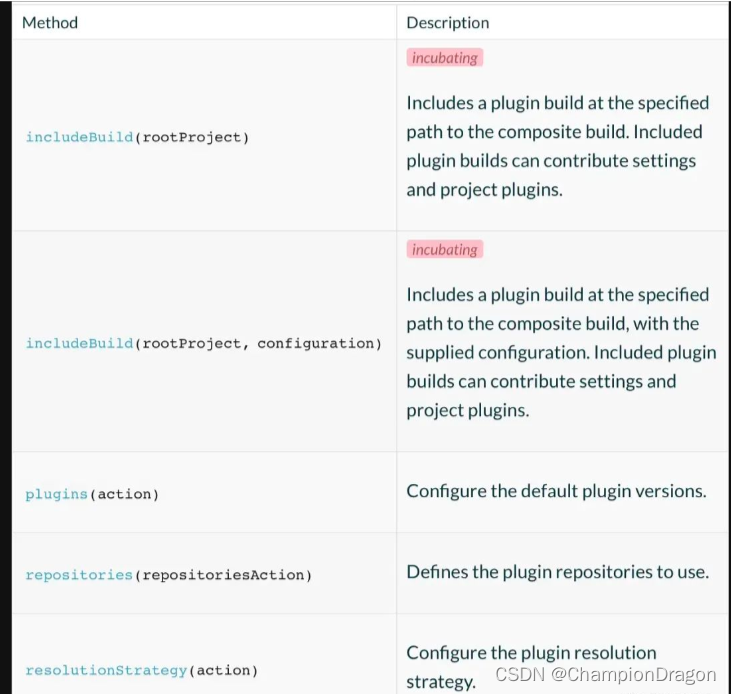Click the incubating badge in the first row
The width and height of the screenshot is (731, 694).
click(x=444, y=58)
